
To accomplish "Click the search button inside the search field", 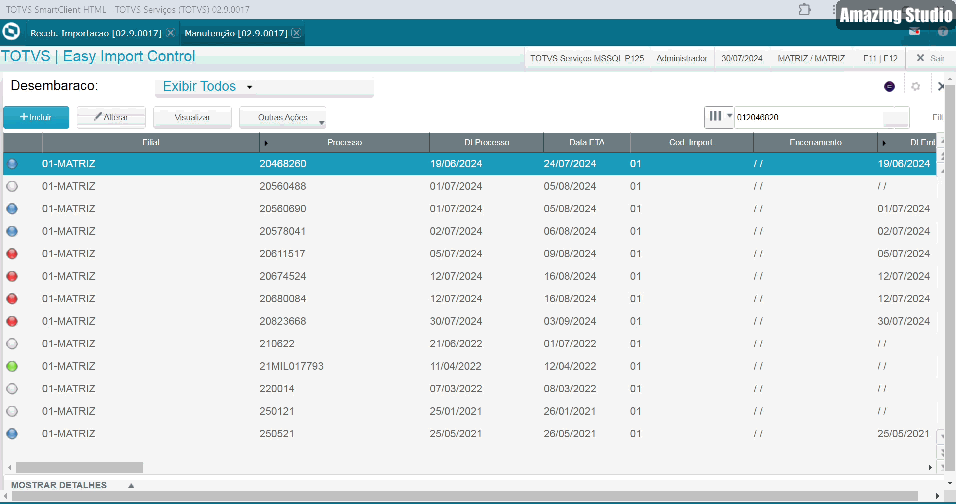I will tap(896, 117).
